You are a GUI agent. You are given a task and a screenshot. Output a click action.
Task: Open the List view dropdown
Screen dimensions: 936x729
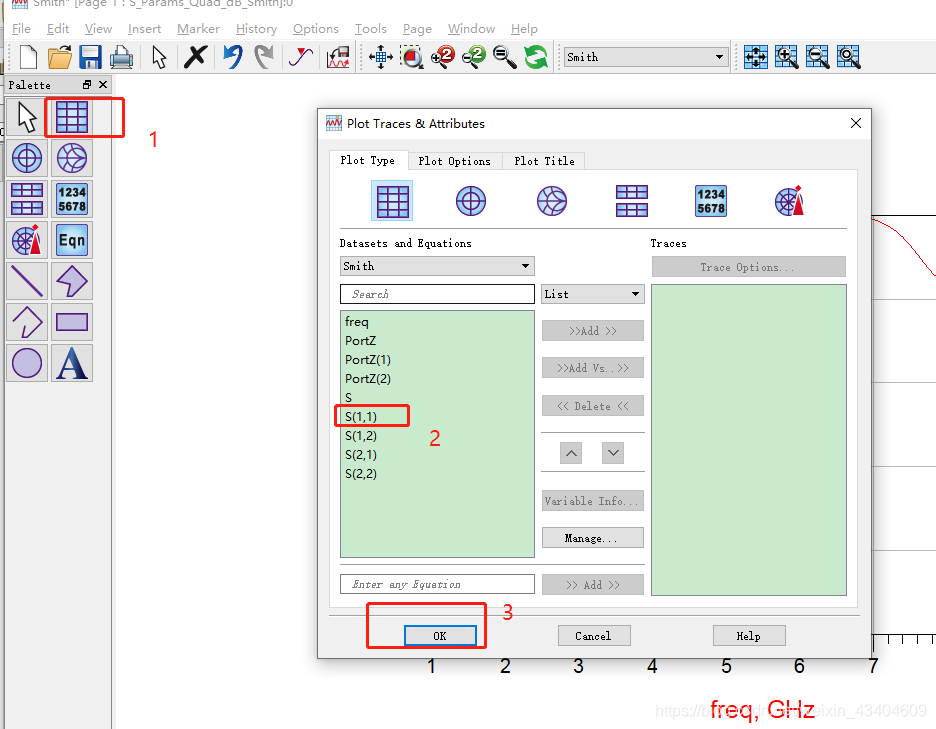pos(592,294)
